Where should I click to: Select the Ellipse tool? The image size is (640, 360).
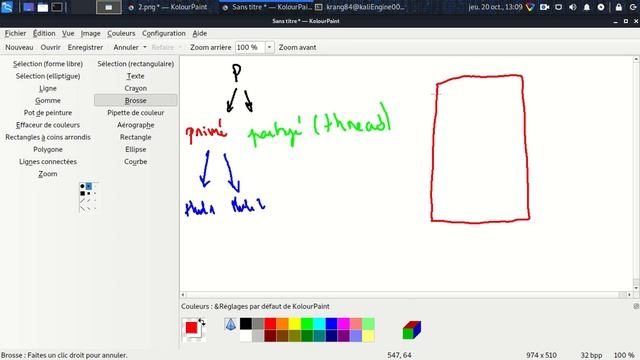coord(136,149)
